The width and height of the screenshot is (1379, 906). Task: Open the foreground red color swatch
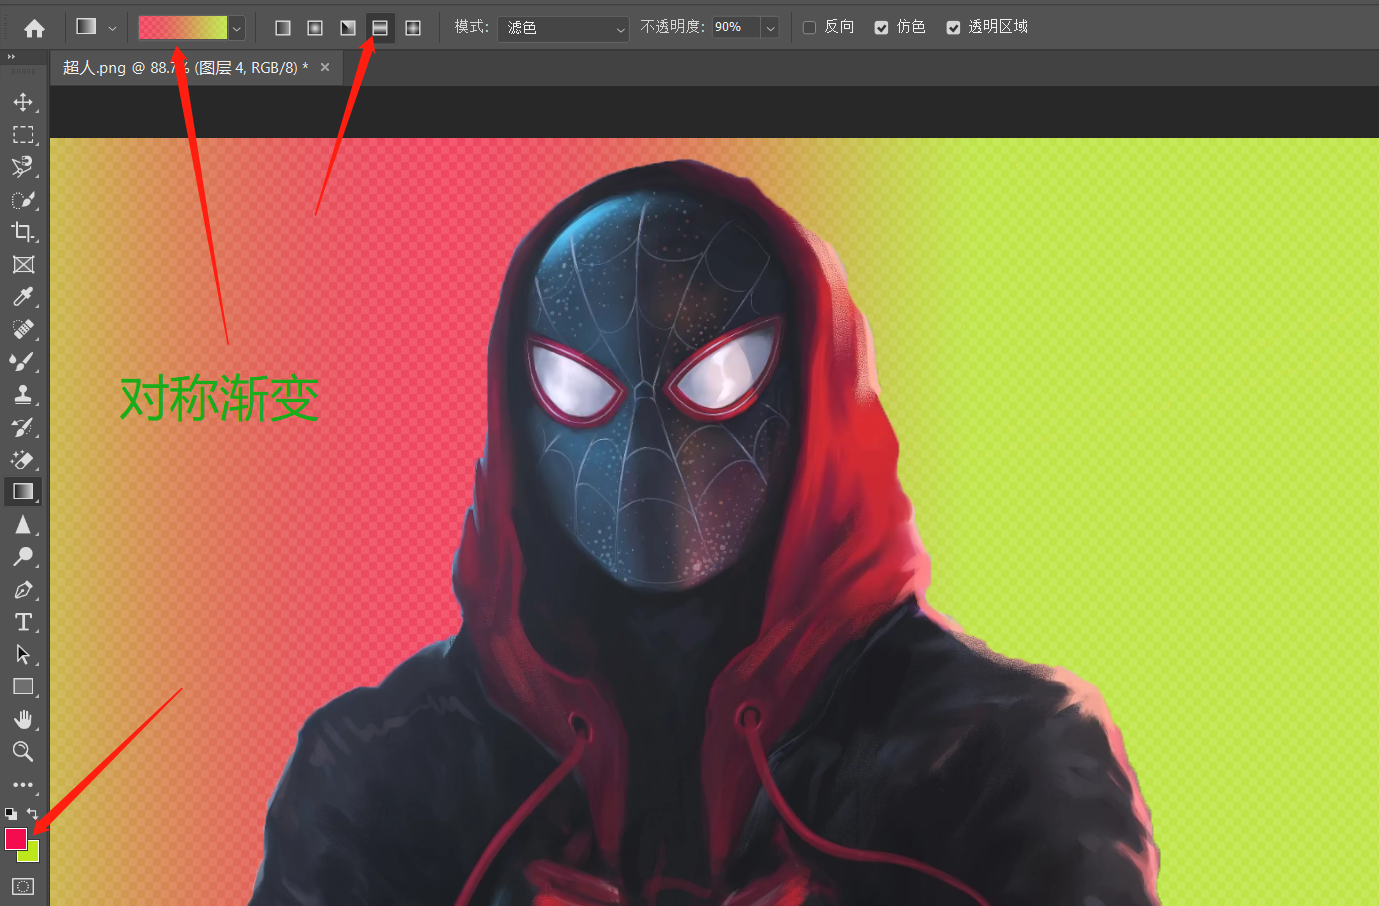(x=15, y=838)
